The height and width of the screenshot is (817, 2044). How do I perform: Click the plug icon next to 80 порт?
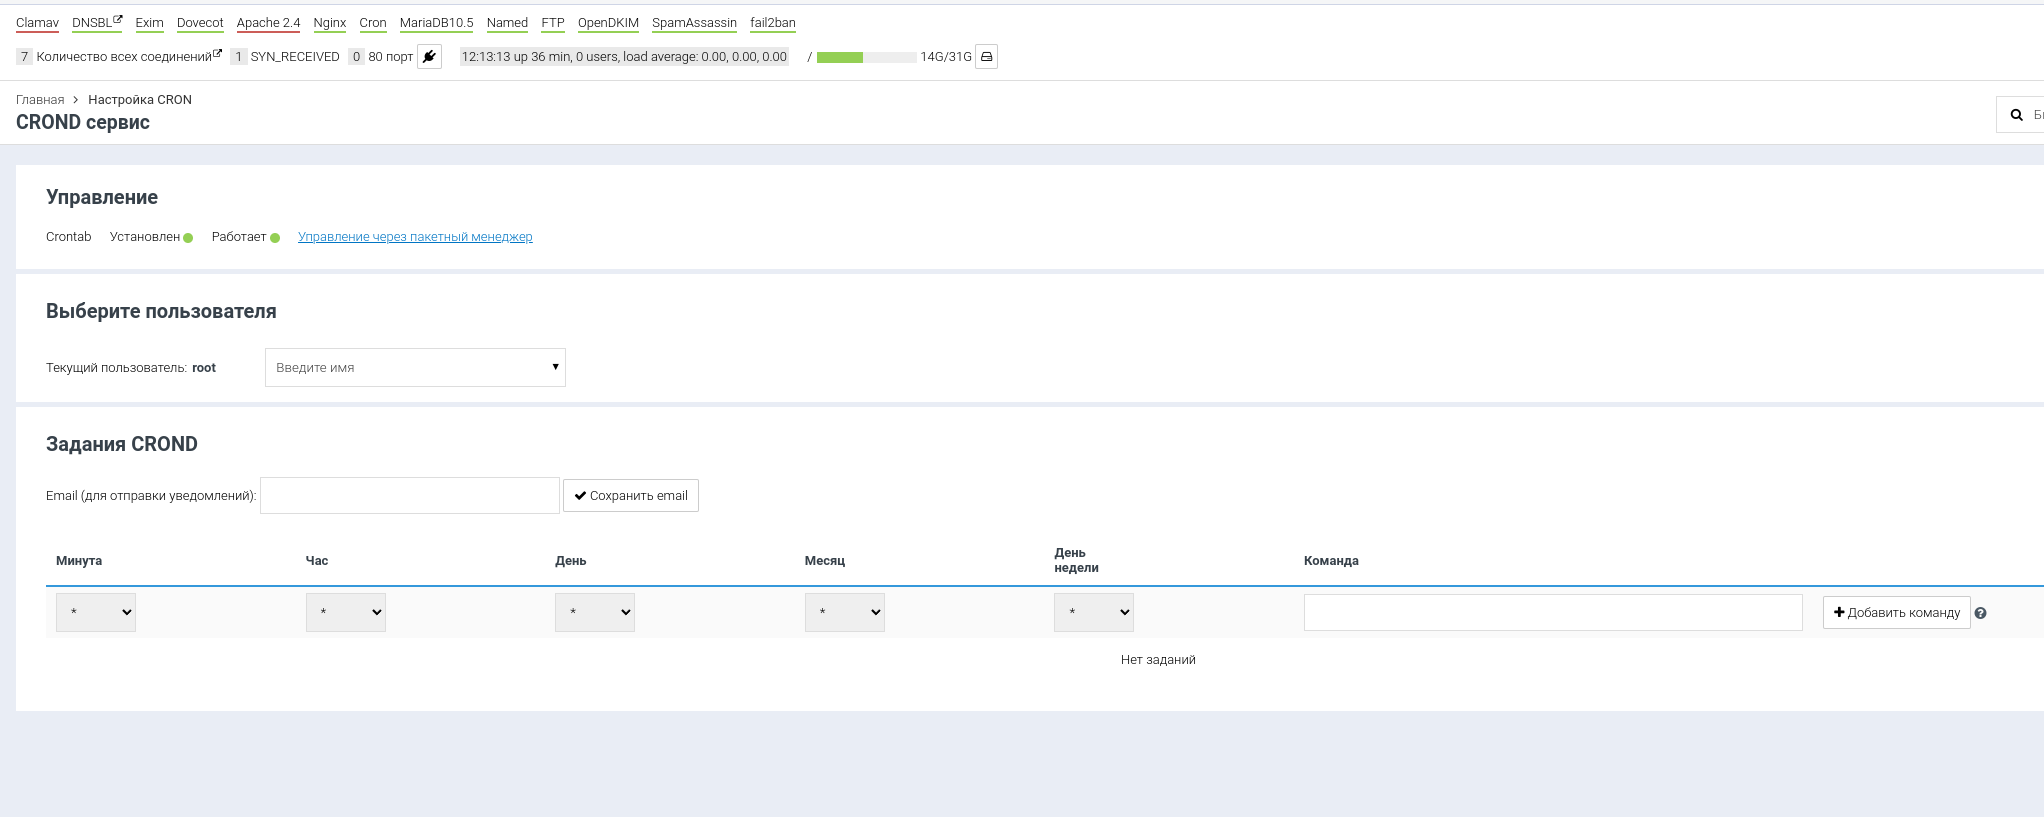click(429, 57)
